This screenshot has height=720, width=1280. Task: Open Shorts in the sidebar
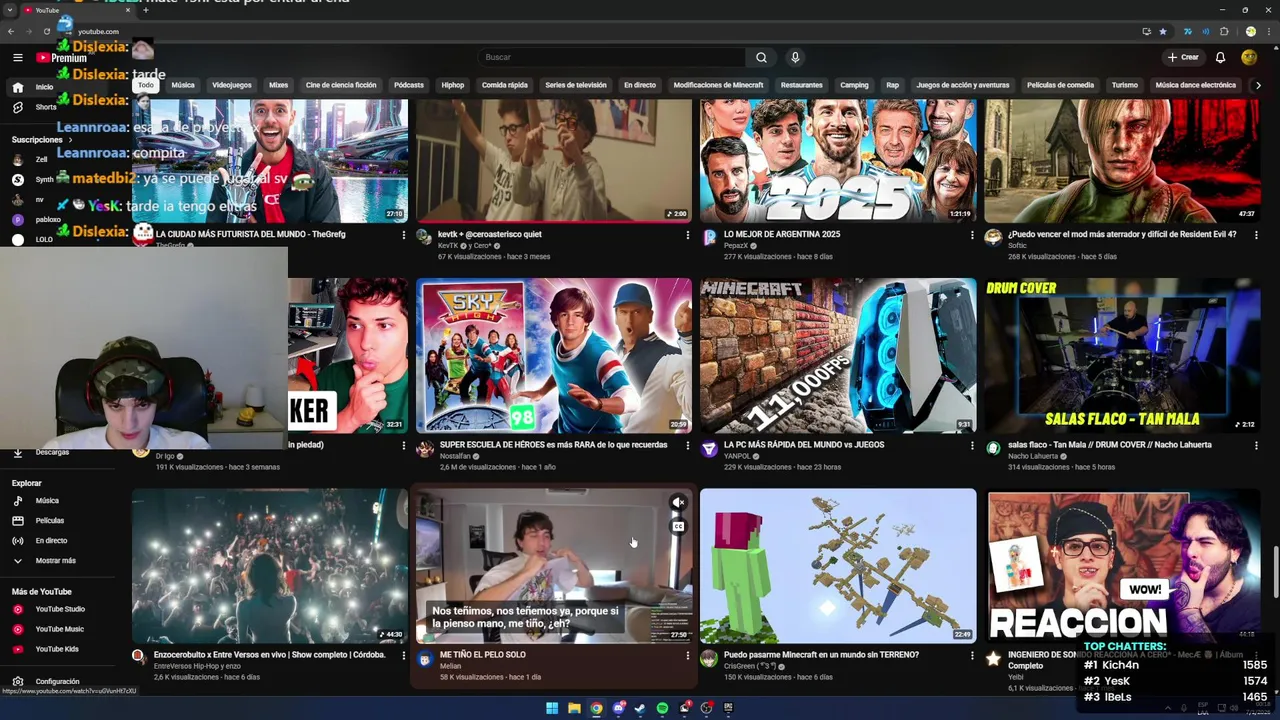(x=46, y=107)
